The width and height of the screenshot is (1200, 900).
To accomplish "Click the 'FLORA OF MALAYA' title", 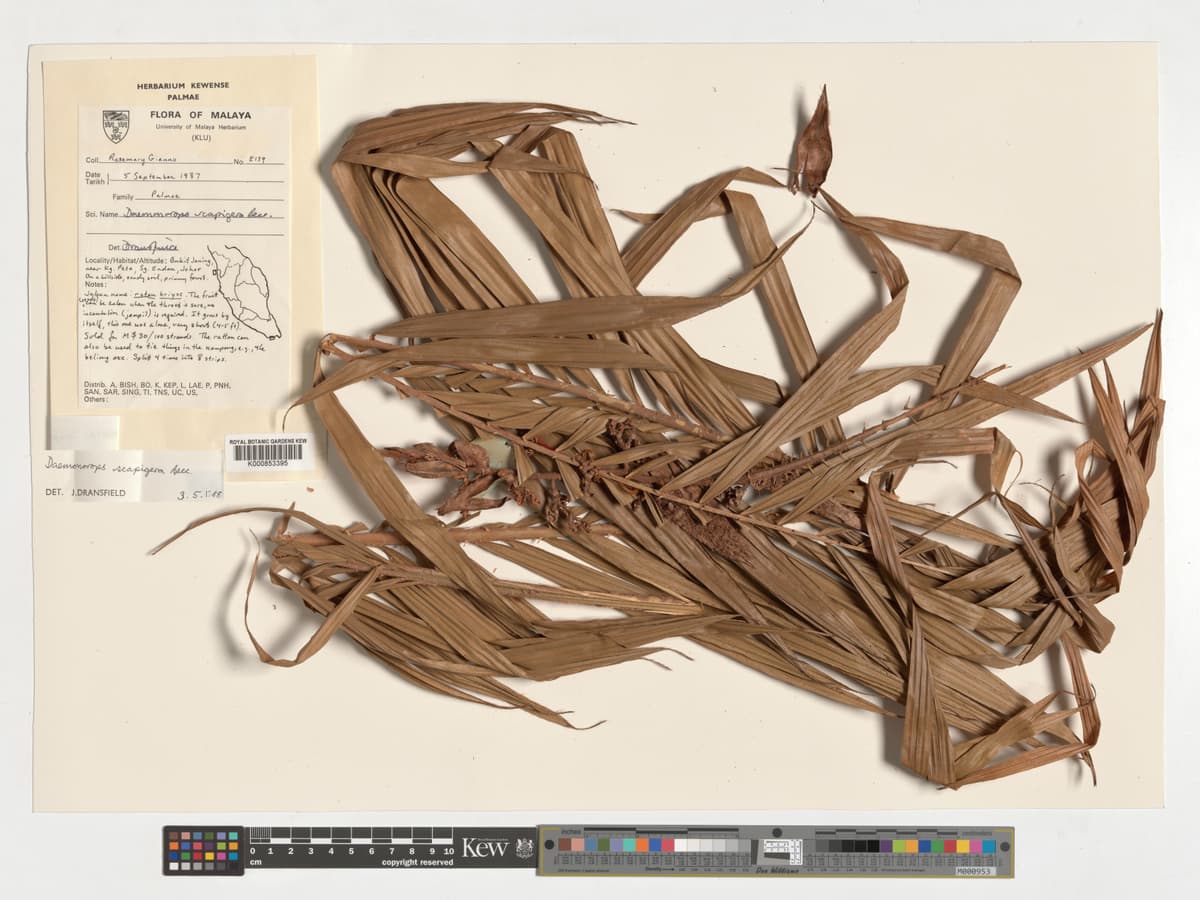I will [x=200, y=115].
